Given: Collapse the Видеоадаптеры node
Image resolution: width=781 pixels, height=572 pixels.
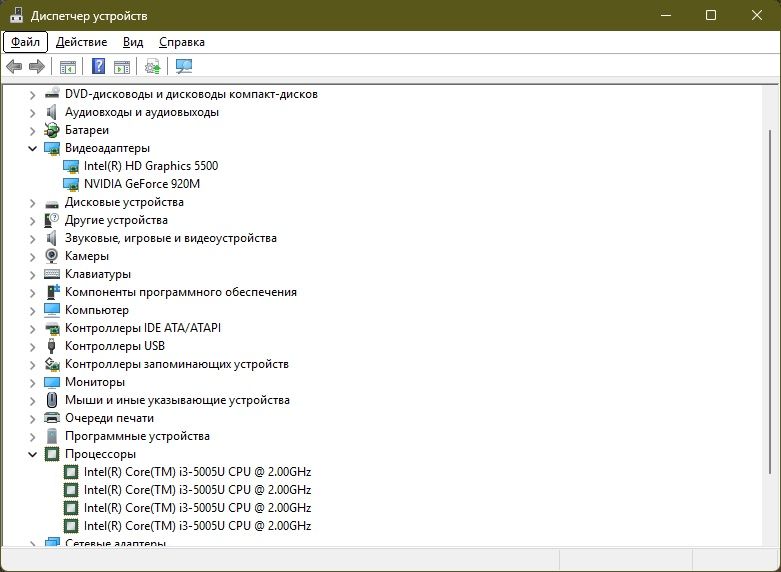Looking at the screenshot, I should pos(32,148).
